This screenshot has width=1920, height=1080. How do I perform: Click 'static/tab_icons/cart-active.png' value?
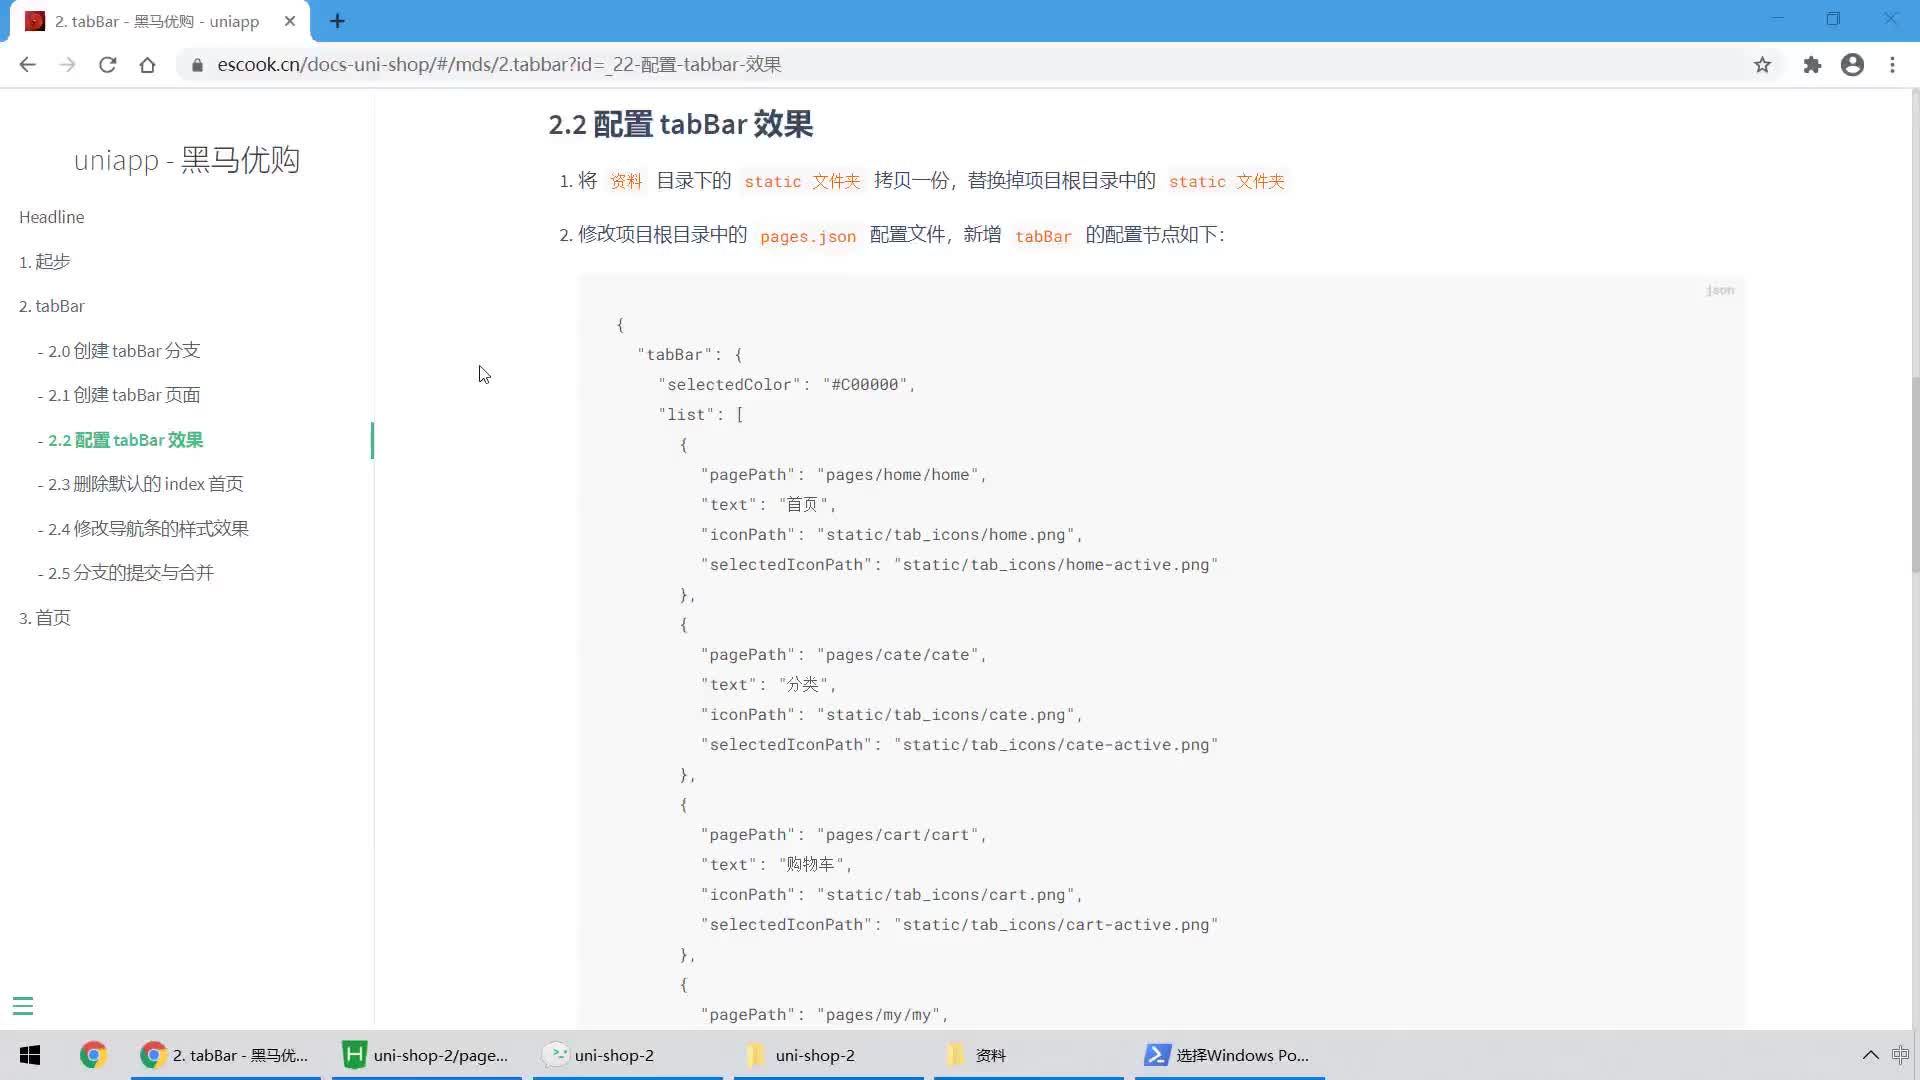pos(1056,925)
